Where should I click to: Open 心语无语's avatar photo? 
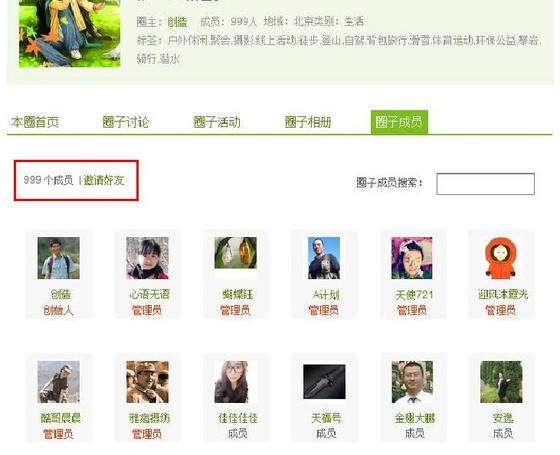click(147, 258)
